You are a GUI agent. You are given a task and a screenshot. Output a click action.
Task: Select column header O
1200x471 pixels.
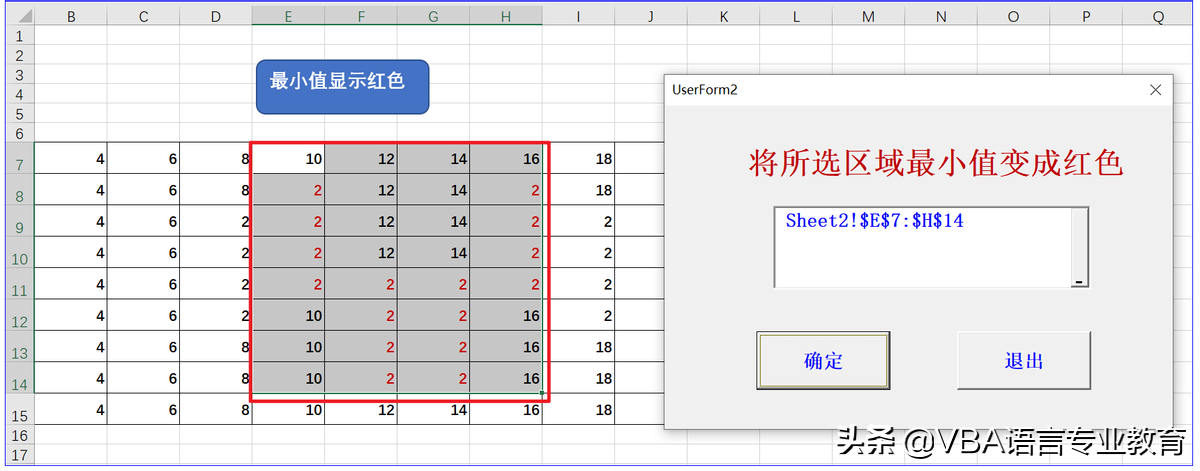point(1013,16)
